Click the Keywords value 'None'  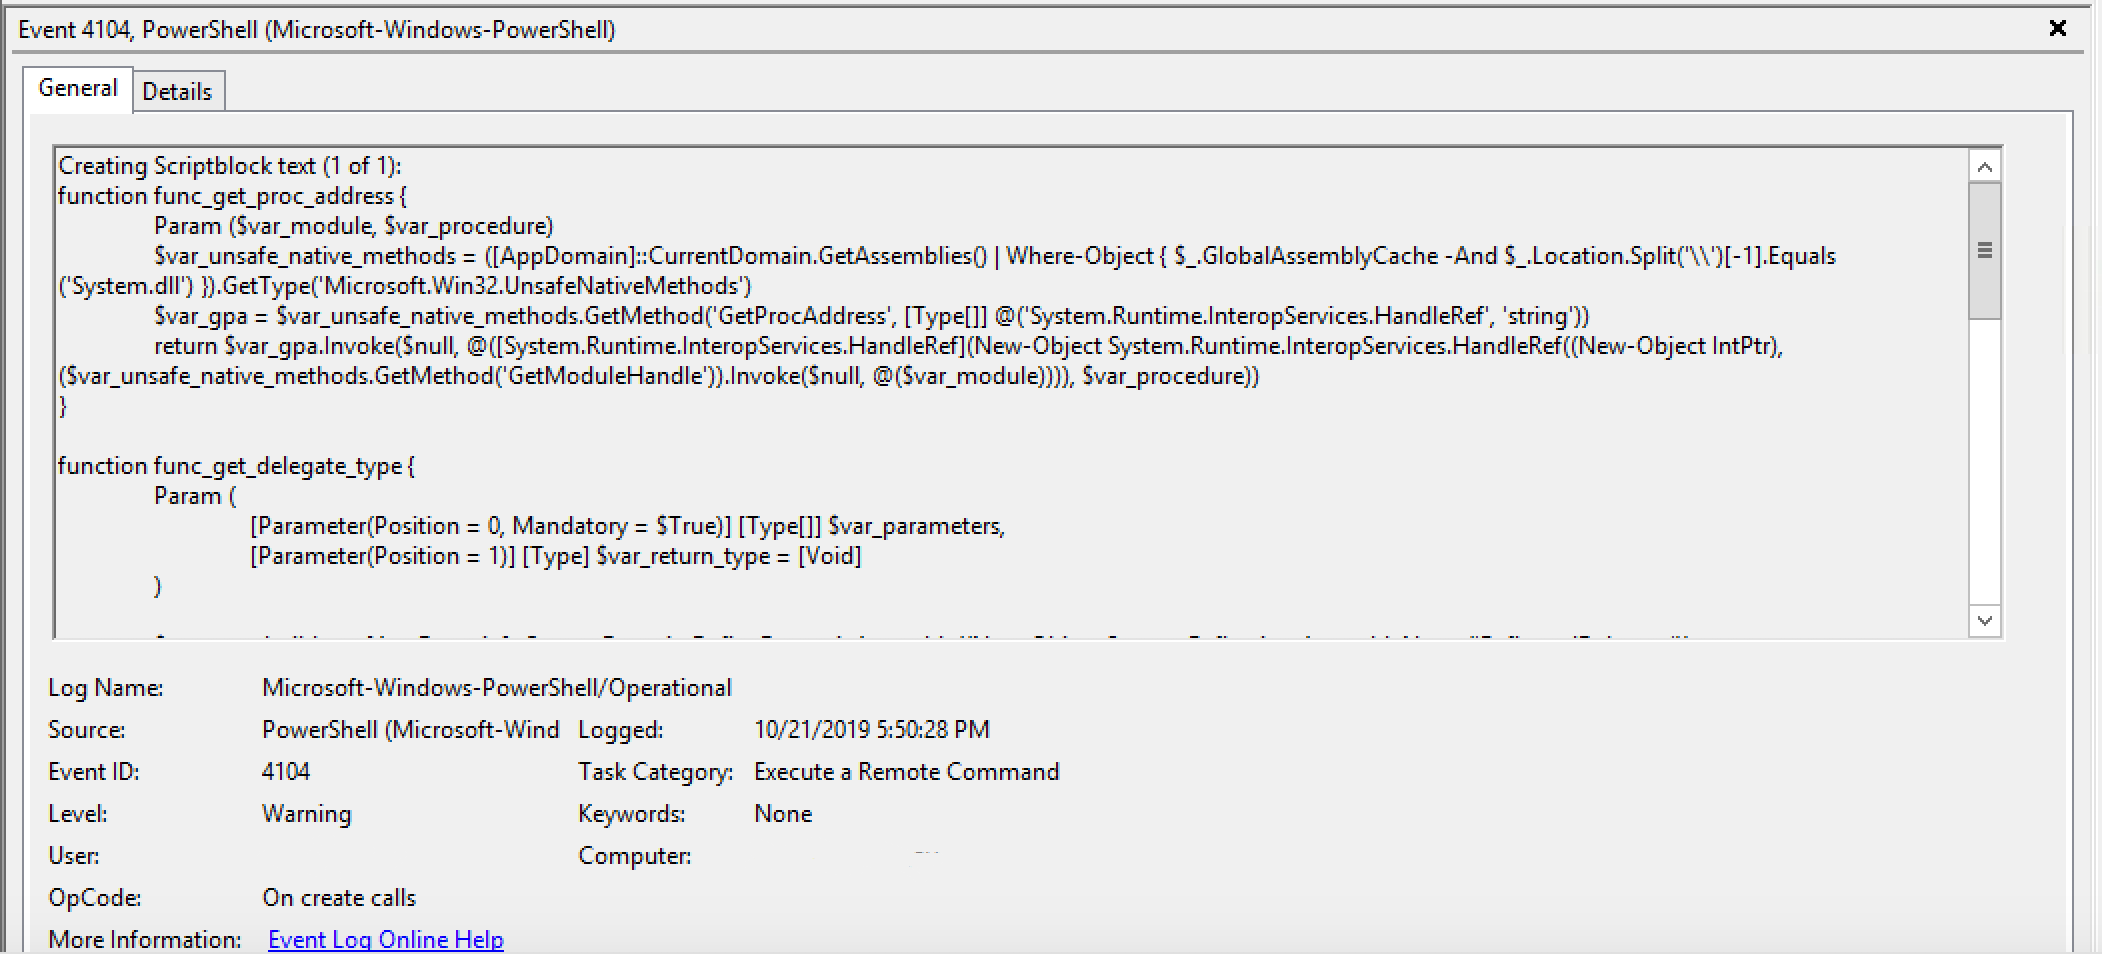[783, 813]
